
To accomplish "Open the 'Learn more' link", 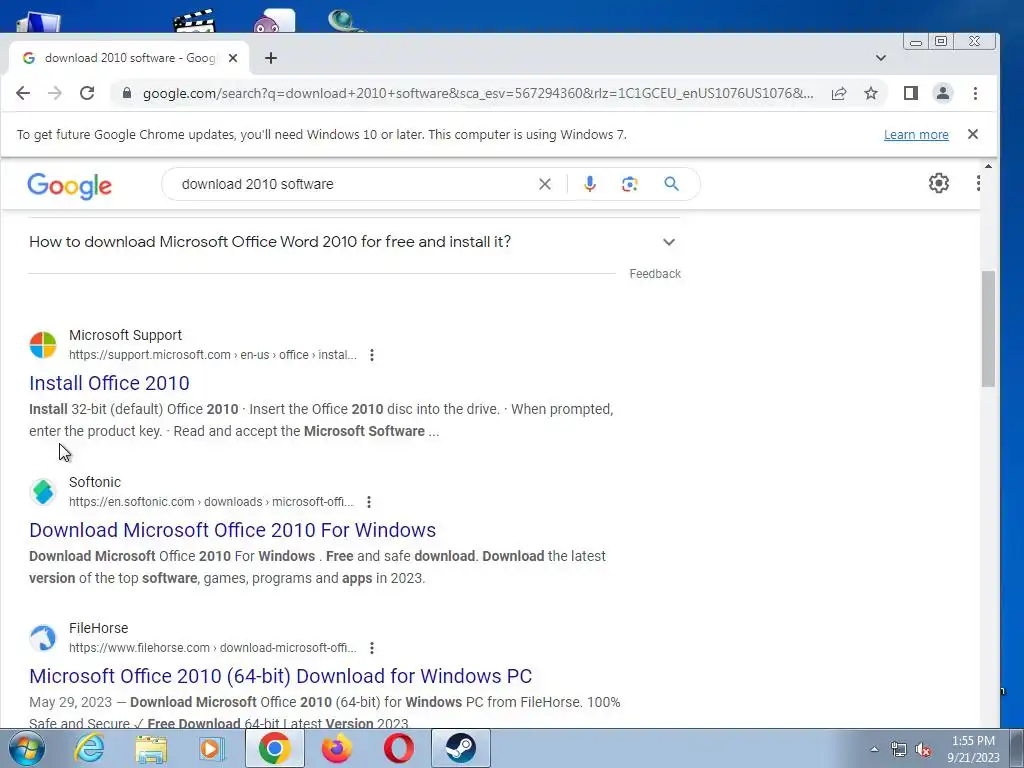I will (x=916, y=135).
